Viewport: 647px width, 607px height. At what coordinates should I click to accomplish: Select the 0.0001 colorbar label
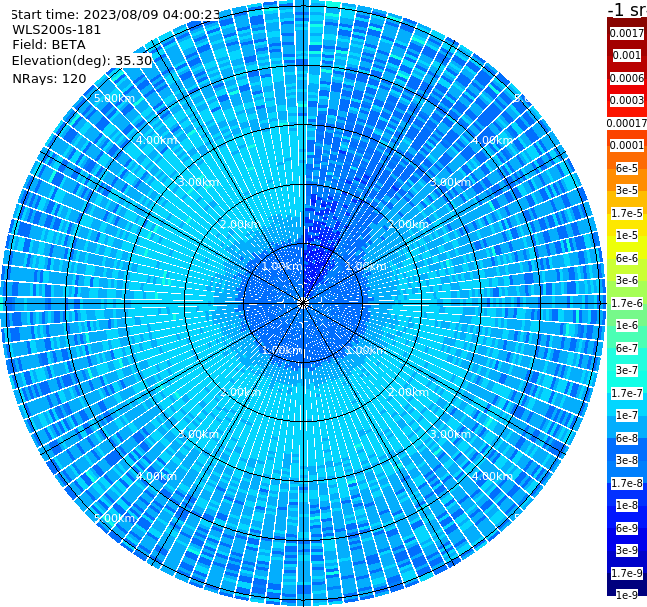pyautogui.click(x=627, y=145)
